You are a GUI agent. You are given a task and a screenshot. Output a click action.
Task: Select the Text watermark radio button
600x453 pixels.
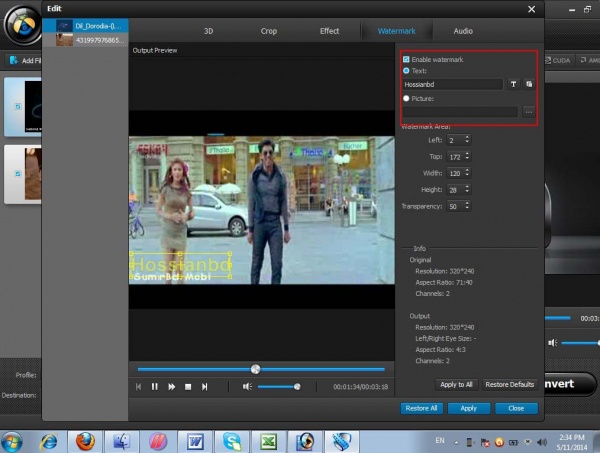click(405, 71)
